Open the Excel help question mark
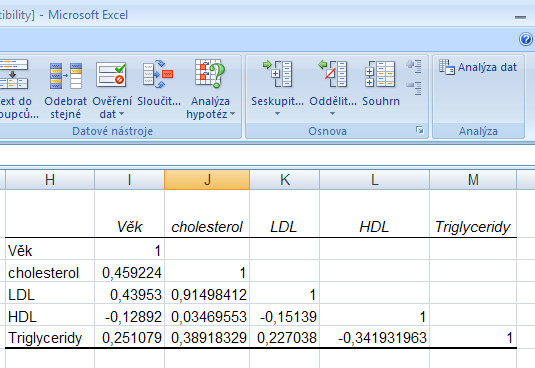535x368 pixels. click(x=526, y=39)
